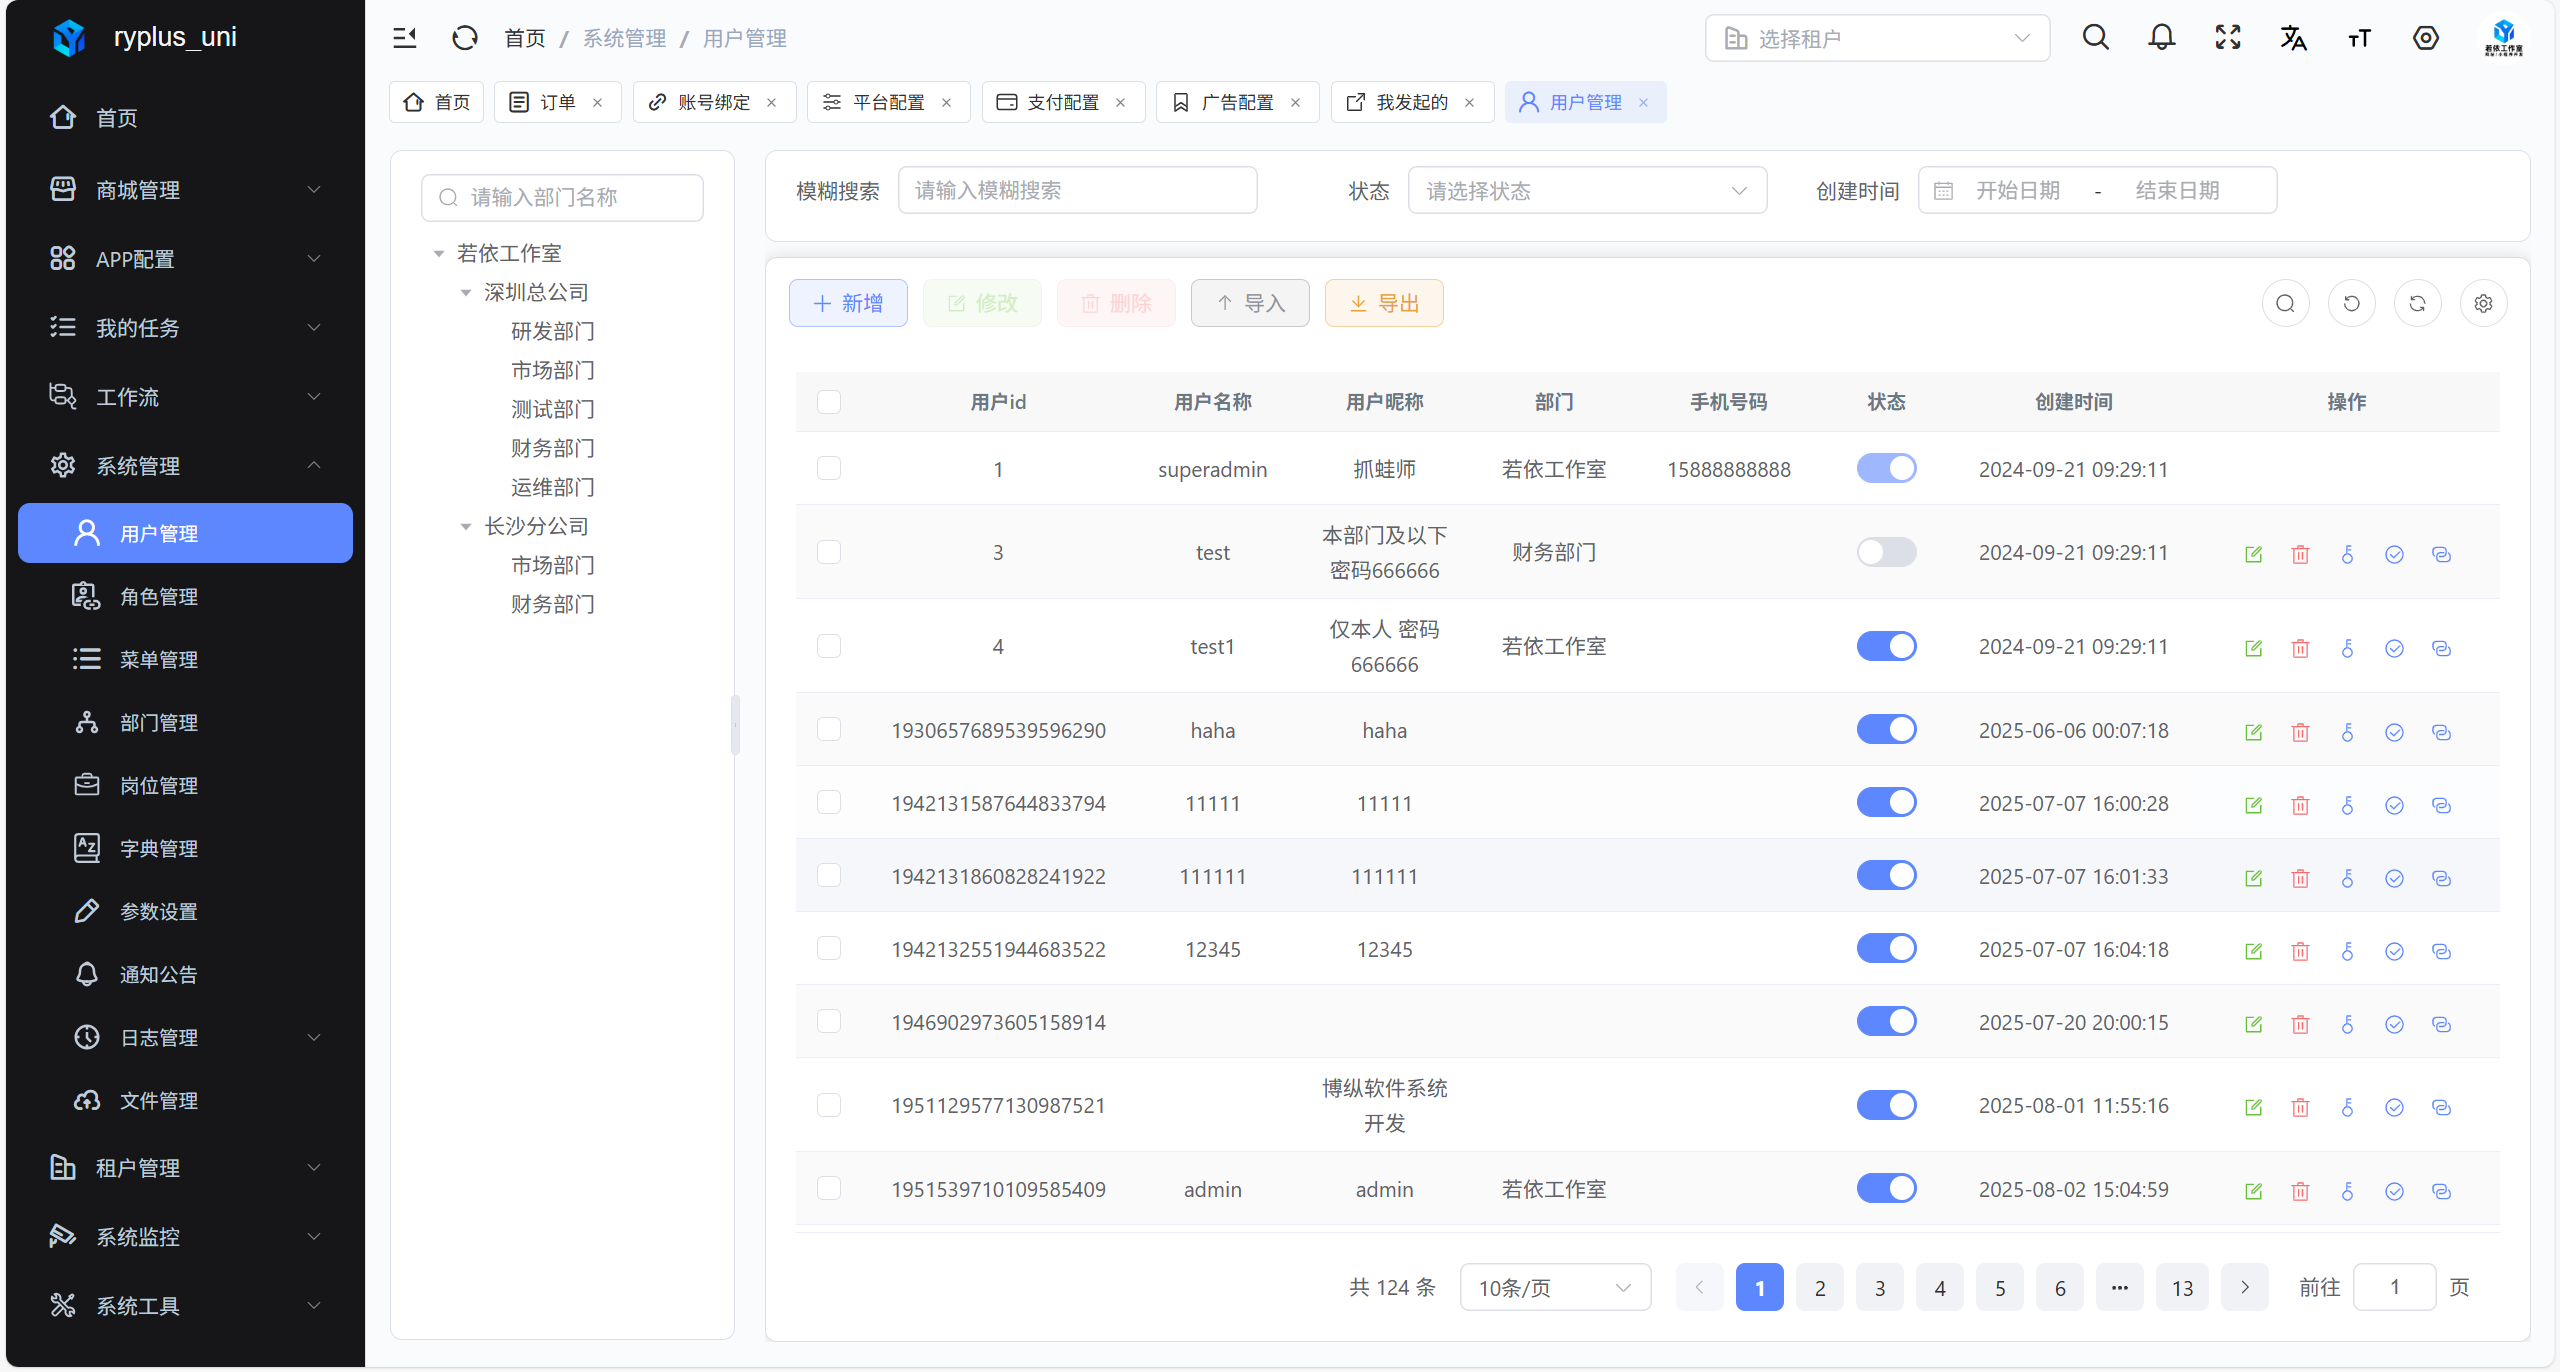
Task: Go to pagination page 3
Action: [1879, 1288]
